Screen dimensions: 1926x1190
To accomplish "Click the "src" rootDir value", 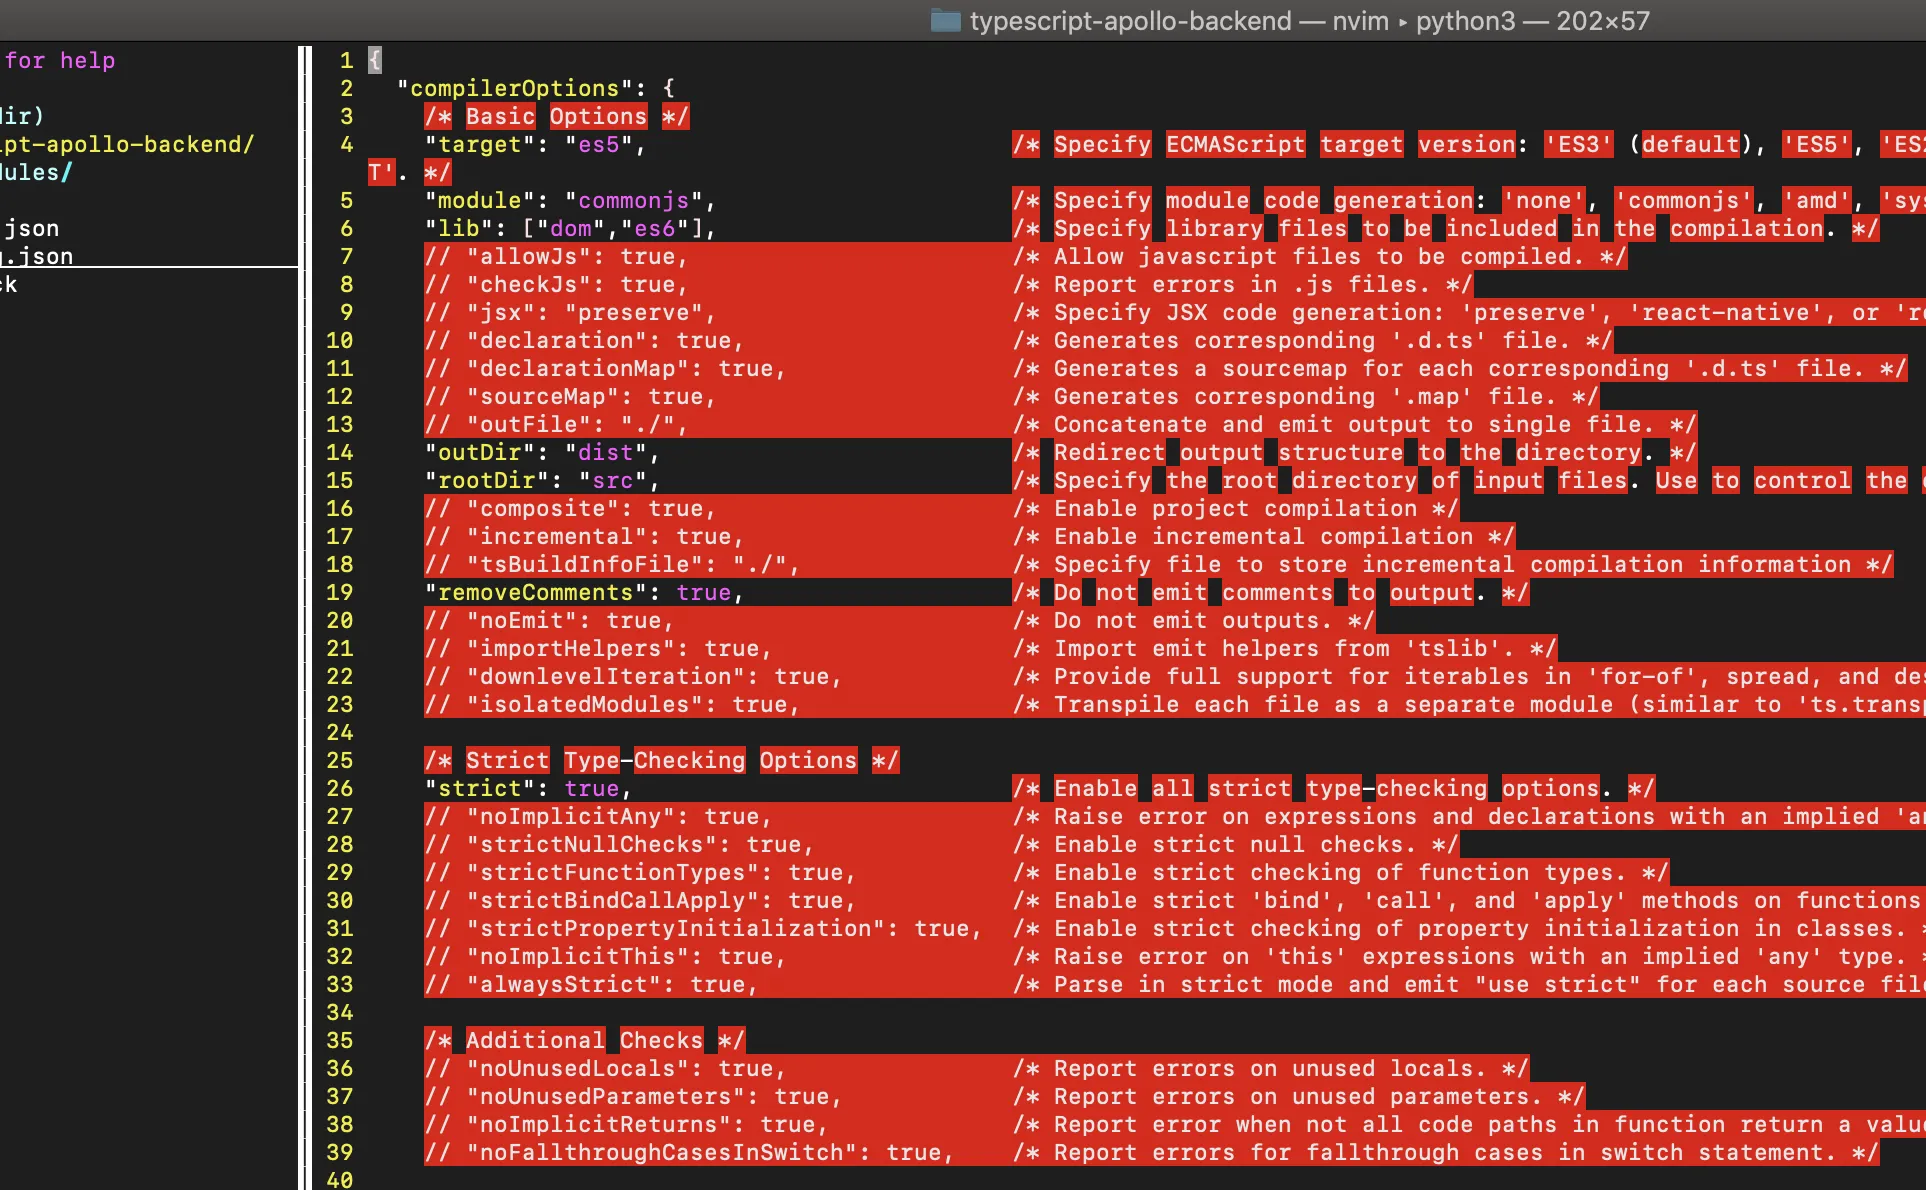I will [x=612, y=480].
